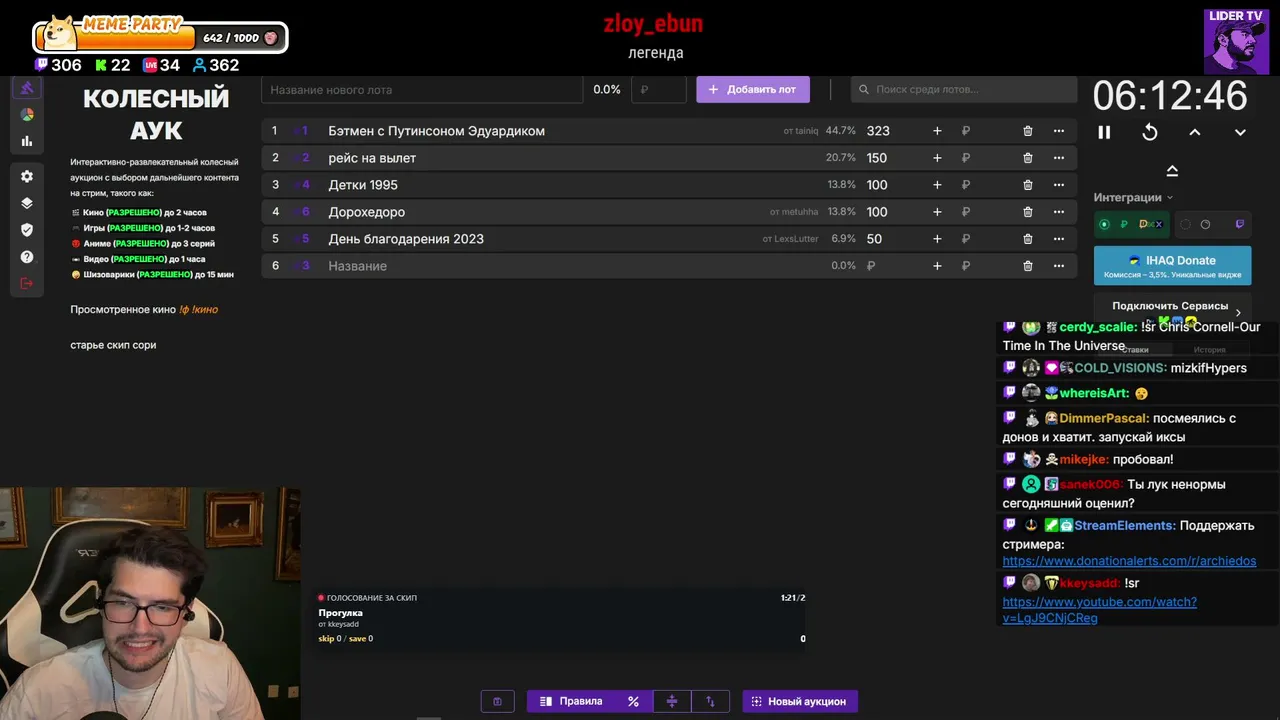Screen dimensions: 1280x720
Task: Increase timer with the up chevron
Action: (1195, 132)
